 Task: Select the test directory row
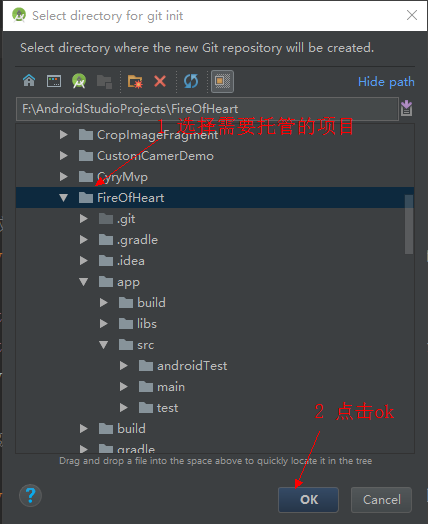(x=215, y=408)
